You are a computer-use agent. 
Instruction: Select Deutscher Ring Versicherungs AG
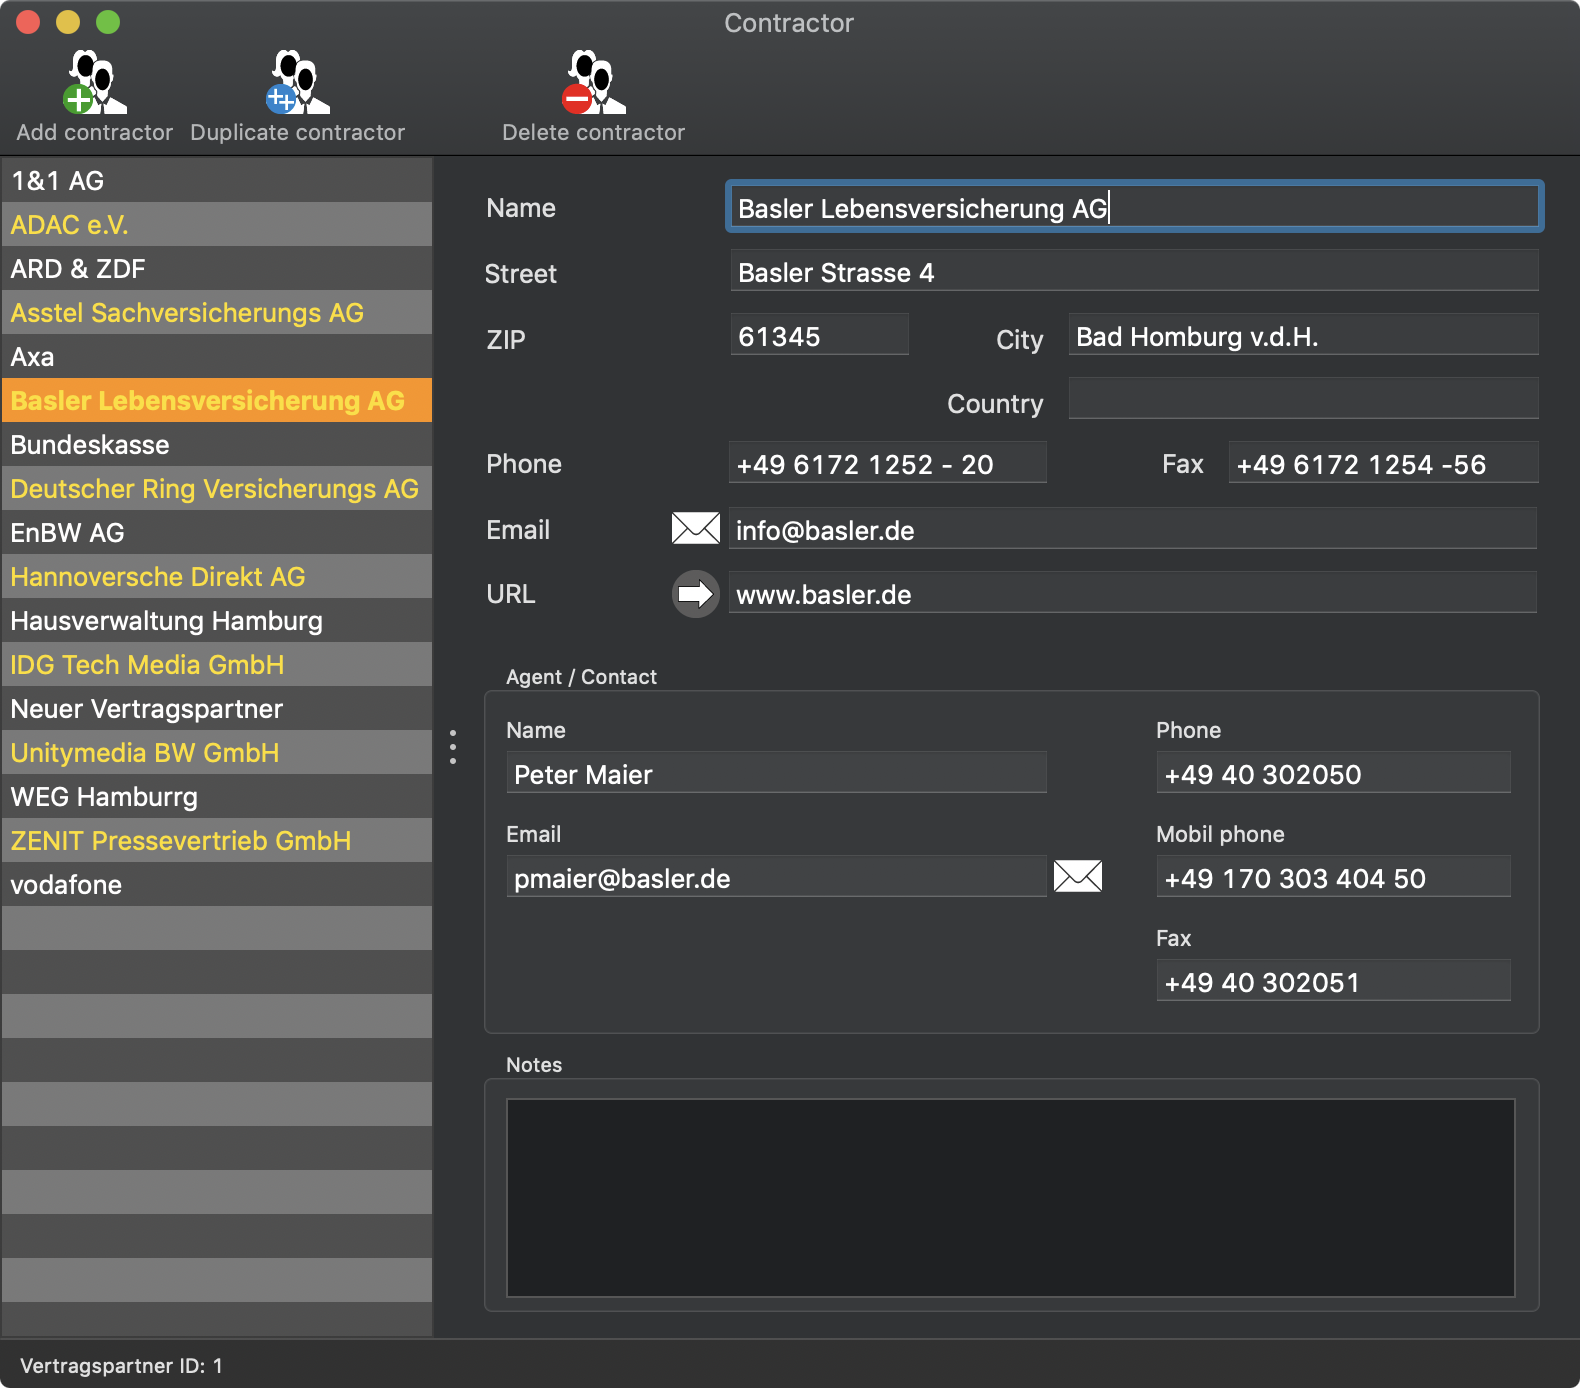217,489
